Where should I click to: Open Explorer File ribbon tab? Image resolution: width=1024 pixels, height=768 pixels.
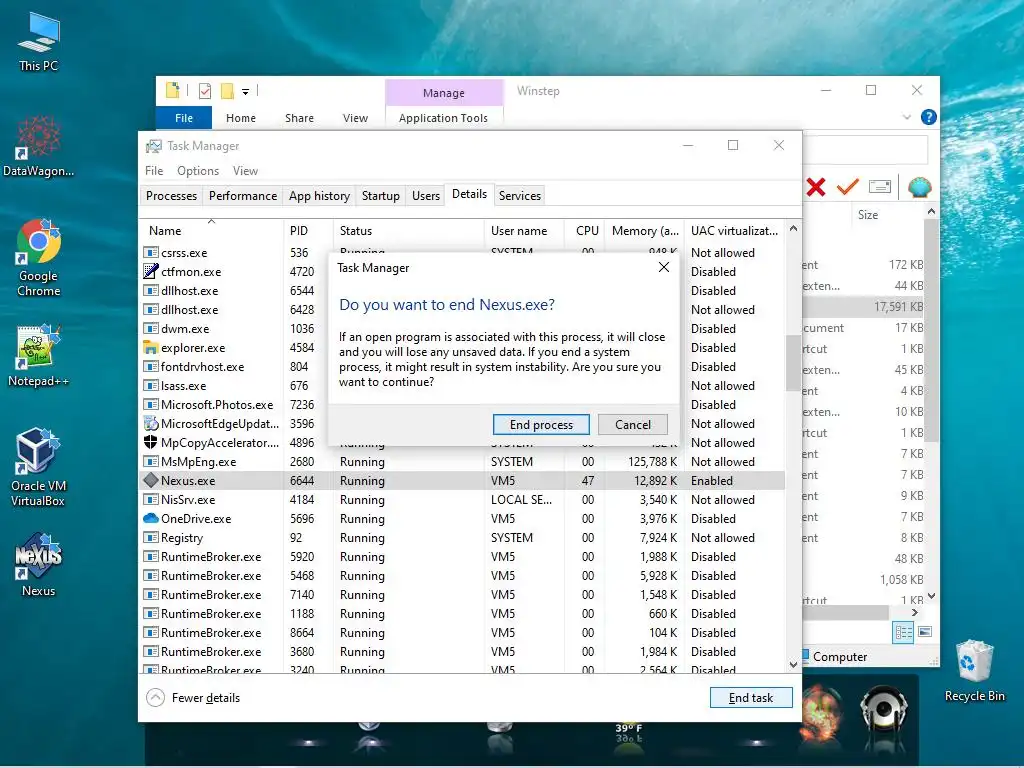pos(184,118)
